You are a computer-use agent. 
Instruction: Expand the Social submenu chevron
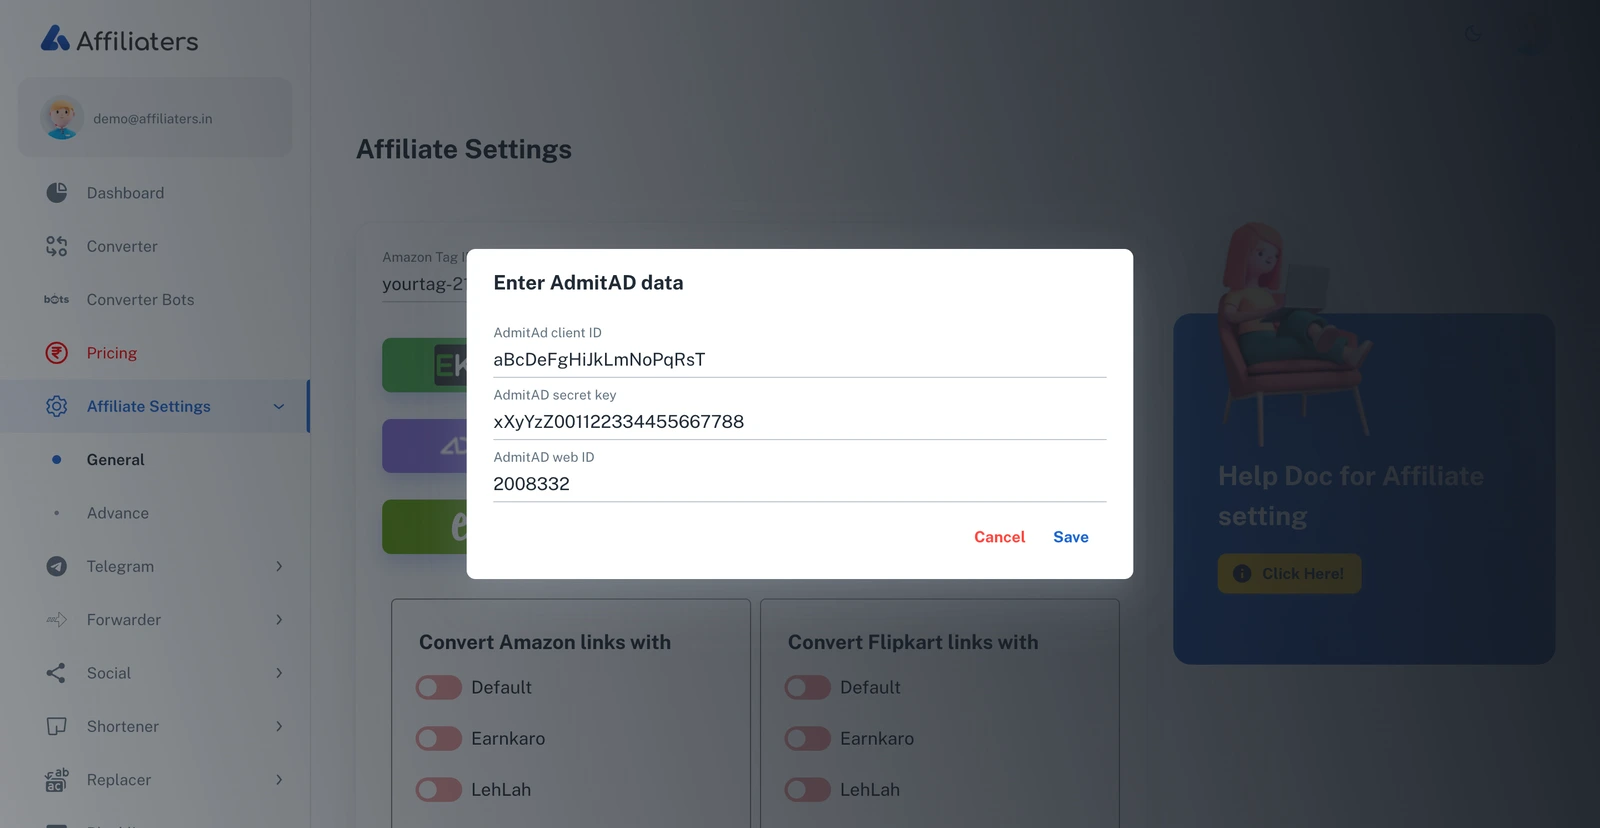279,673
